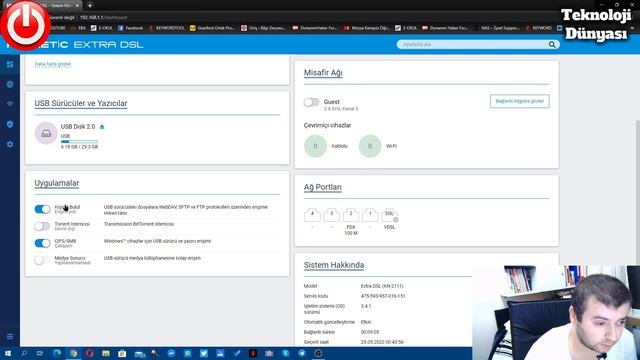The width and height of the screenshot is (640, 360).
Task: Open the Ağ Portları heading link
Action: click(x=322, y=187)
